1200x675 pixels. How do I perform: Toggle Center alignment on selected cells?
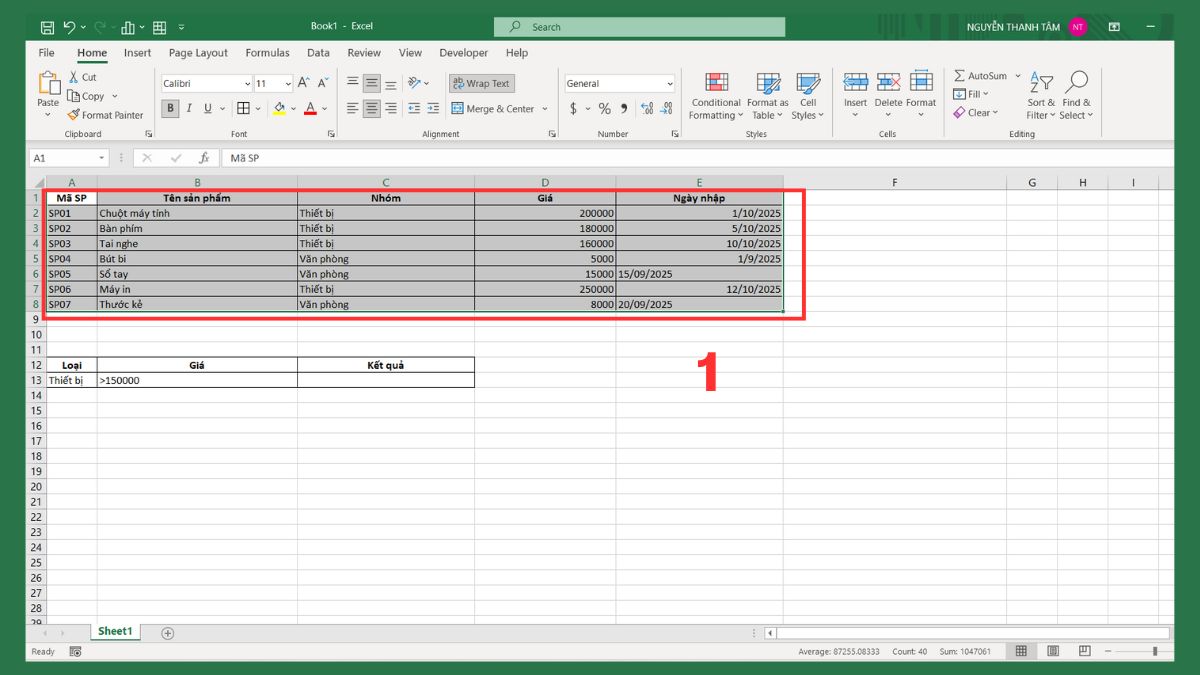(x=370, y=107)
